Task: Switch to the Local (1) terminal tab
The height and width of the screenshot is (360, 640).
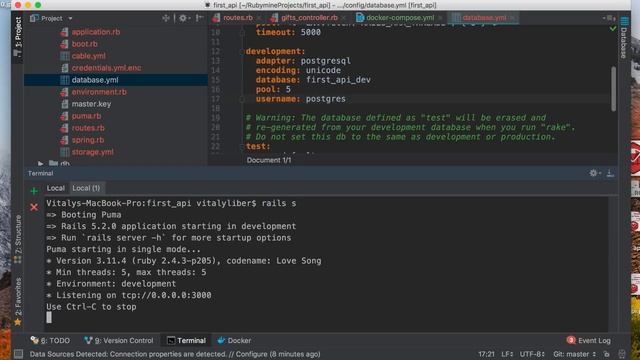Action: tap(86, 188)
